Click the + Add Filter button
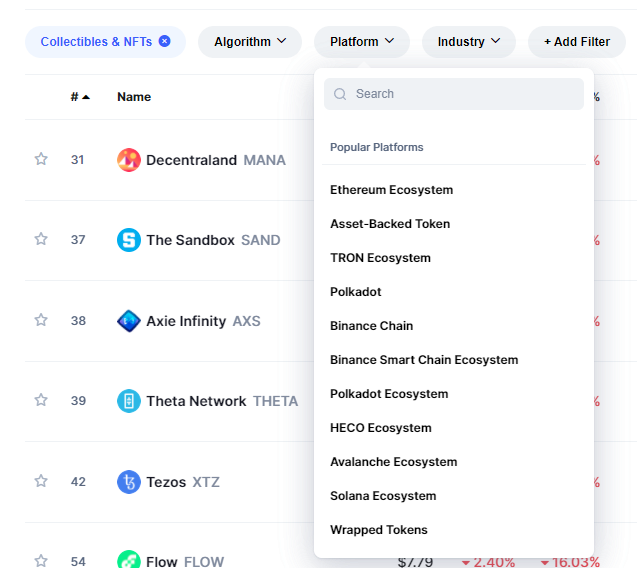Image resolution: width=637 pixels, height=568 pixels. (x=576, y=42)
